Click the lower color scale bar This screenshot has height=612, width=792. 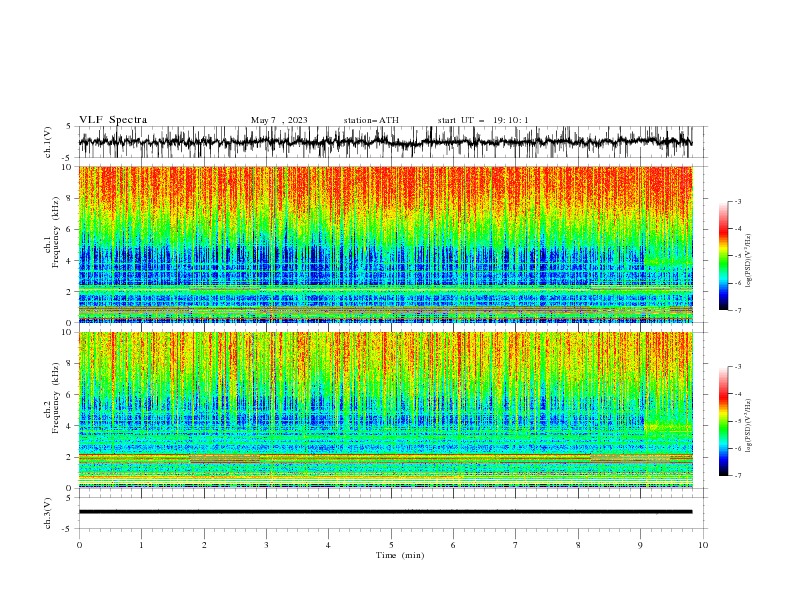(x=723, y=421)
